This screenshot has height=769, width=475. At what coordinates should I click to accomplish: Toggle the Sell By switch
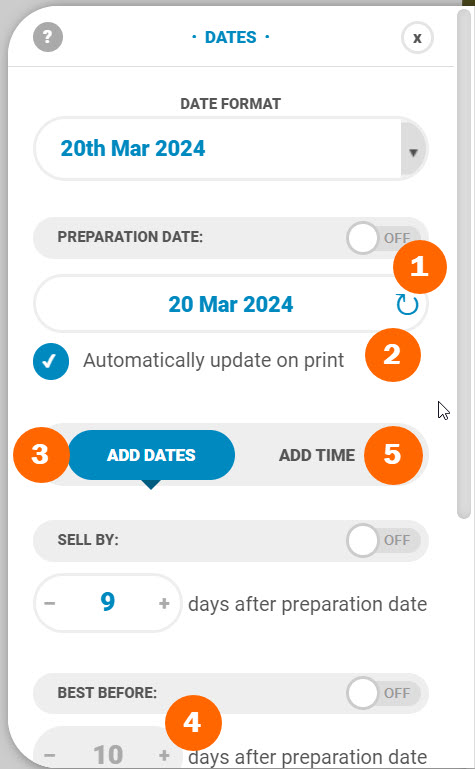(383, 540)
